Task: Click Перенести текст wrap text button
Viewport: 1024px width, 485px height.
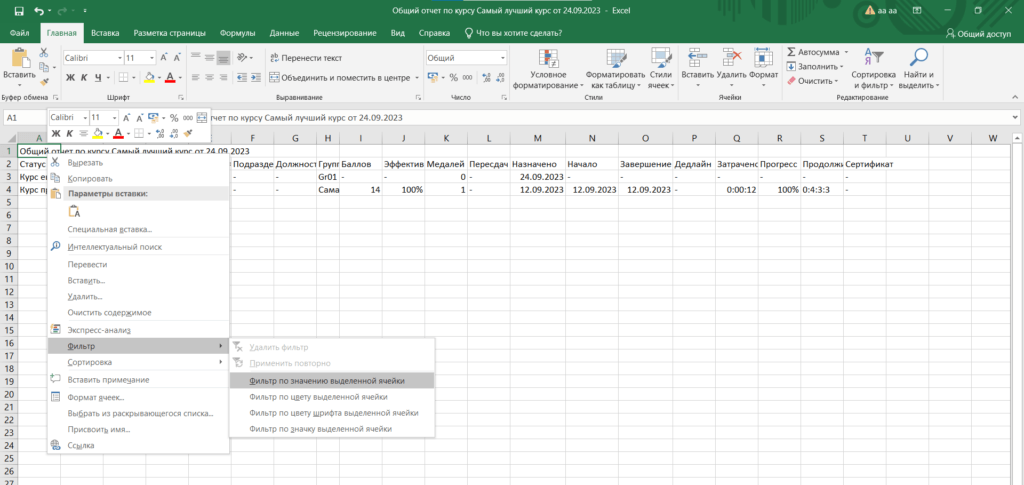Action: pos(306,58)
